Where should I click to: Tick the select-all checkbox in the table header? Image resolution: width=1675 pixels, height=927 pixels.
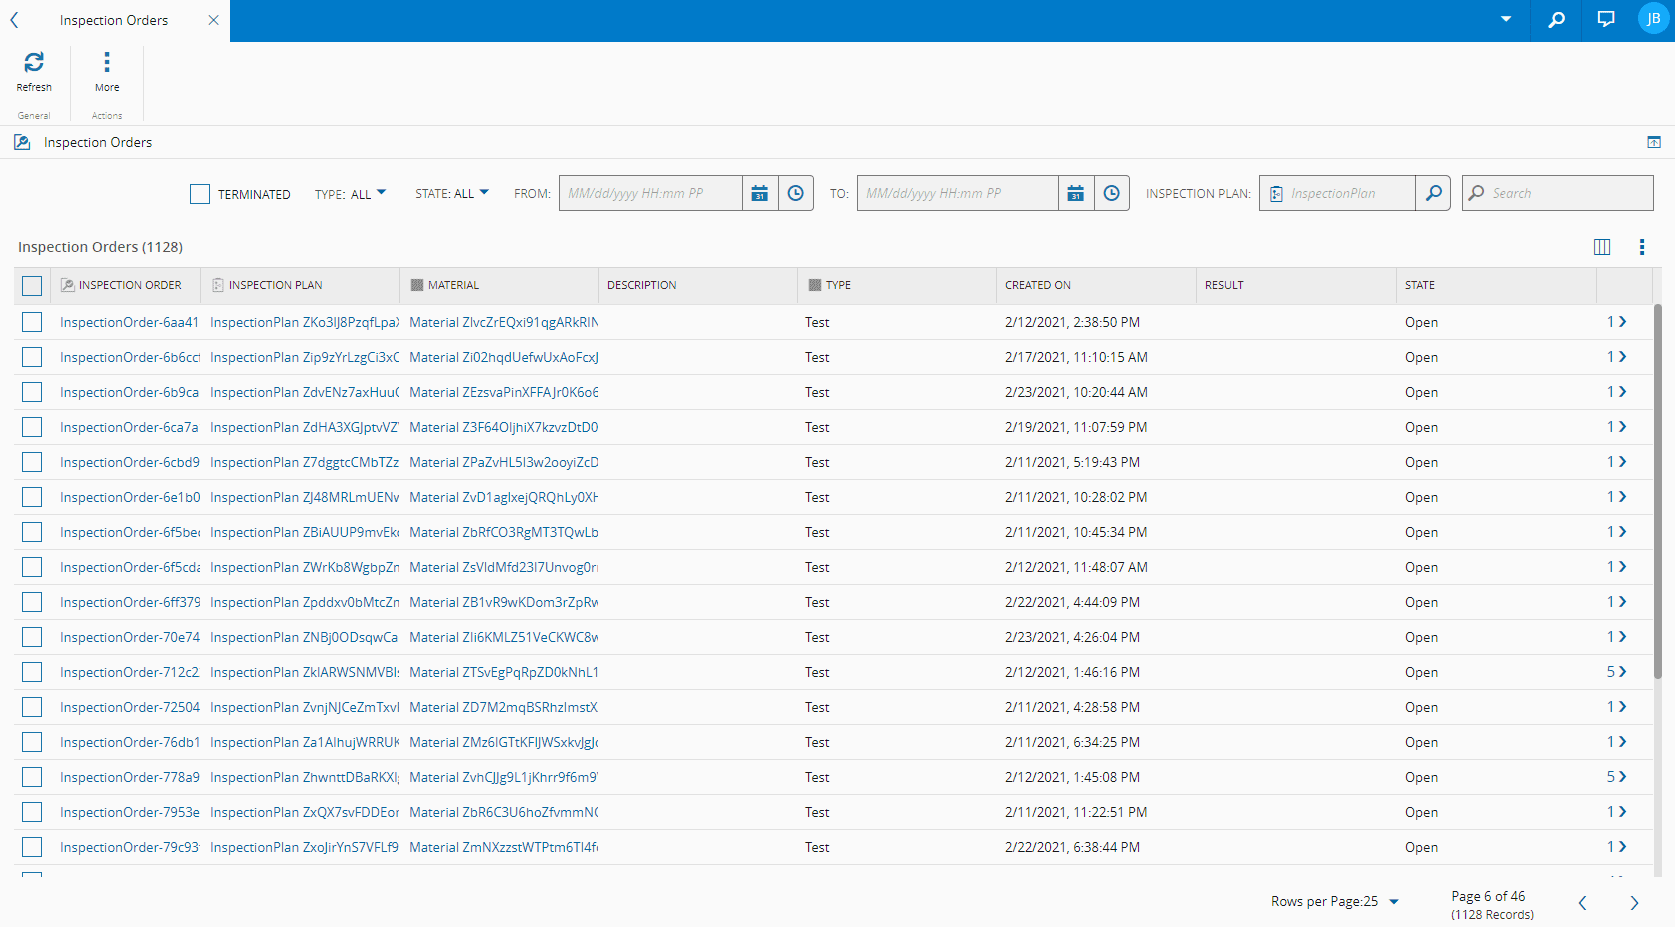32,286
